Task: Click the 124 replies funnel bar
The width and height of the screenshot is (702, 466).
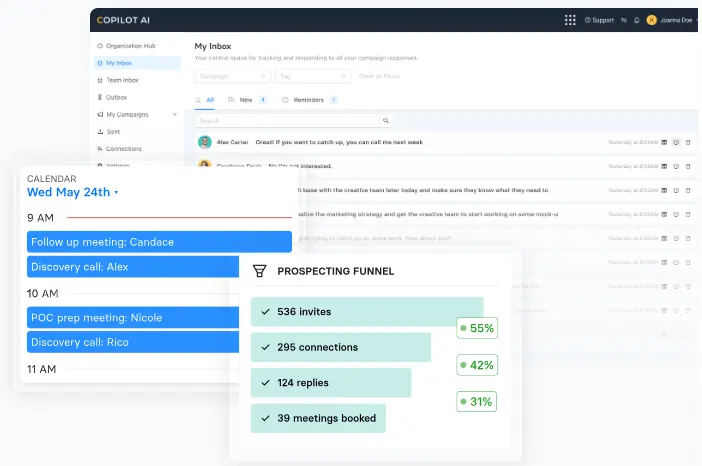Action: point(330,383)
